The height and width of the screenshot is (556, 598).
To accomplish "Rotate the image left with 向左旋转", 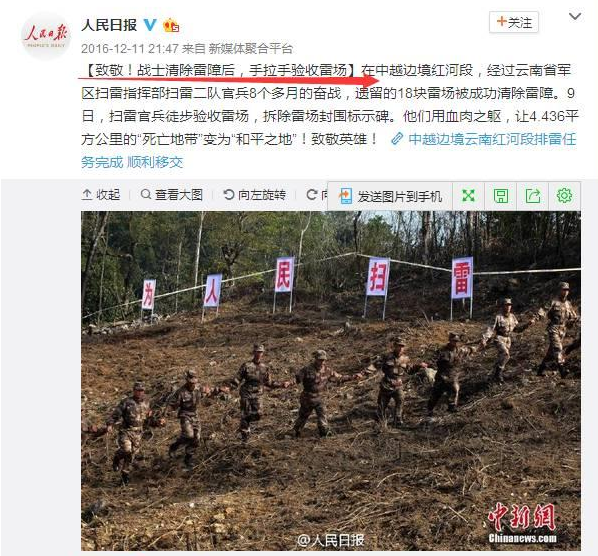I will [x=254, y=195].
